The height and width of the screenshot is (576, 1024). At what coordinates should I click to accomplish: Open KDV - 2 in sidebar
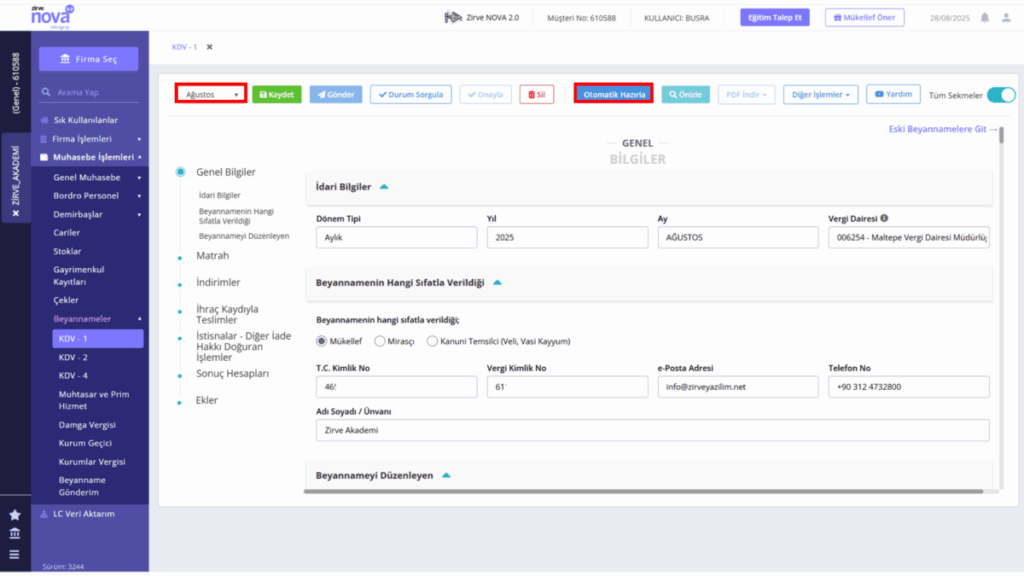(73, 357)
